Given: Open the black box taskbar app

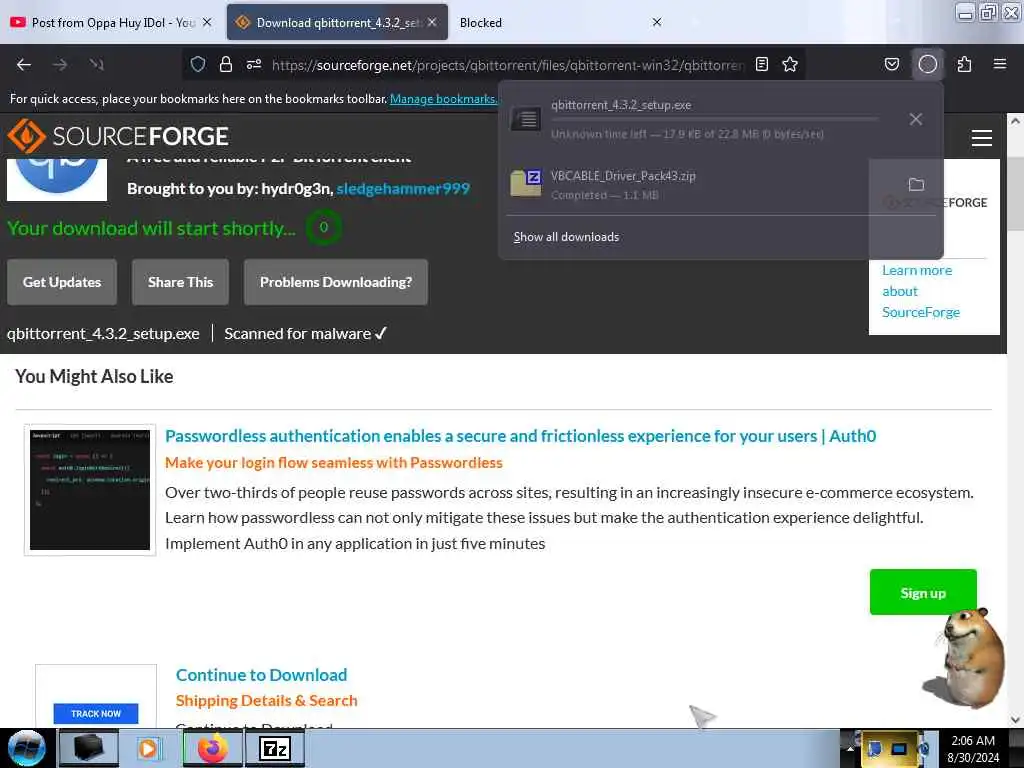Looking at the screenshot, I should click(x=89, y=748).
